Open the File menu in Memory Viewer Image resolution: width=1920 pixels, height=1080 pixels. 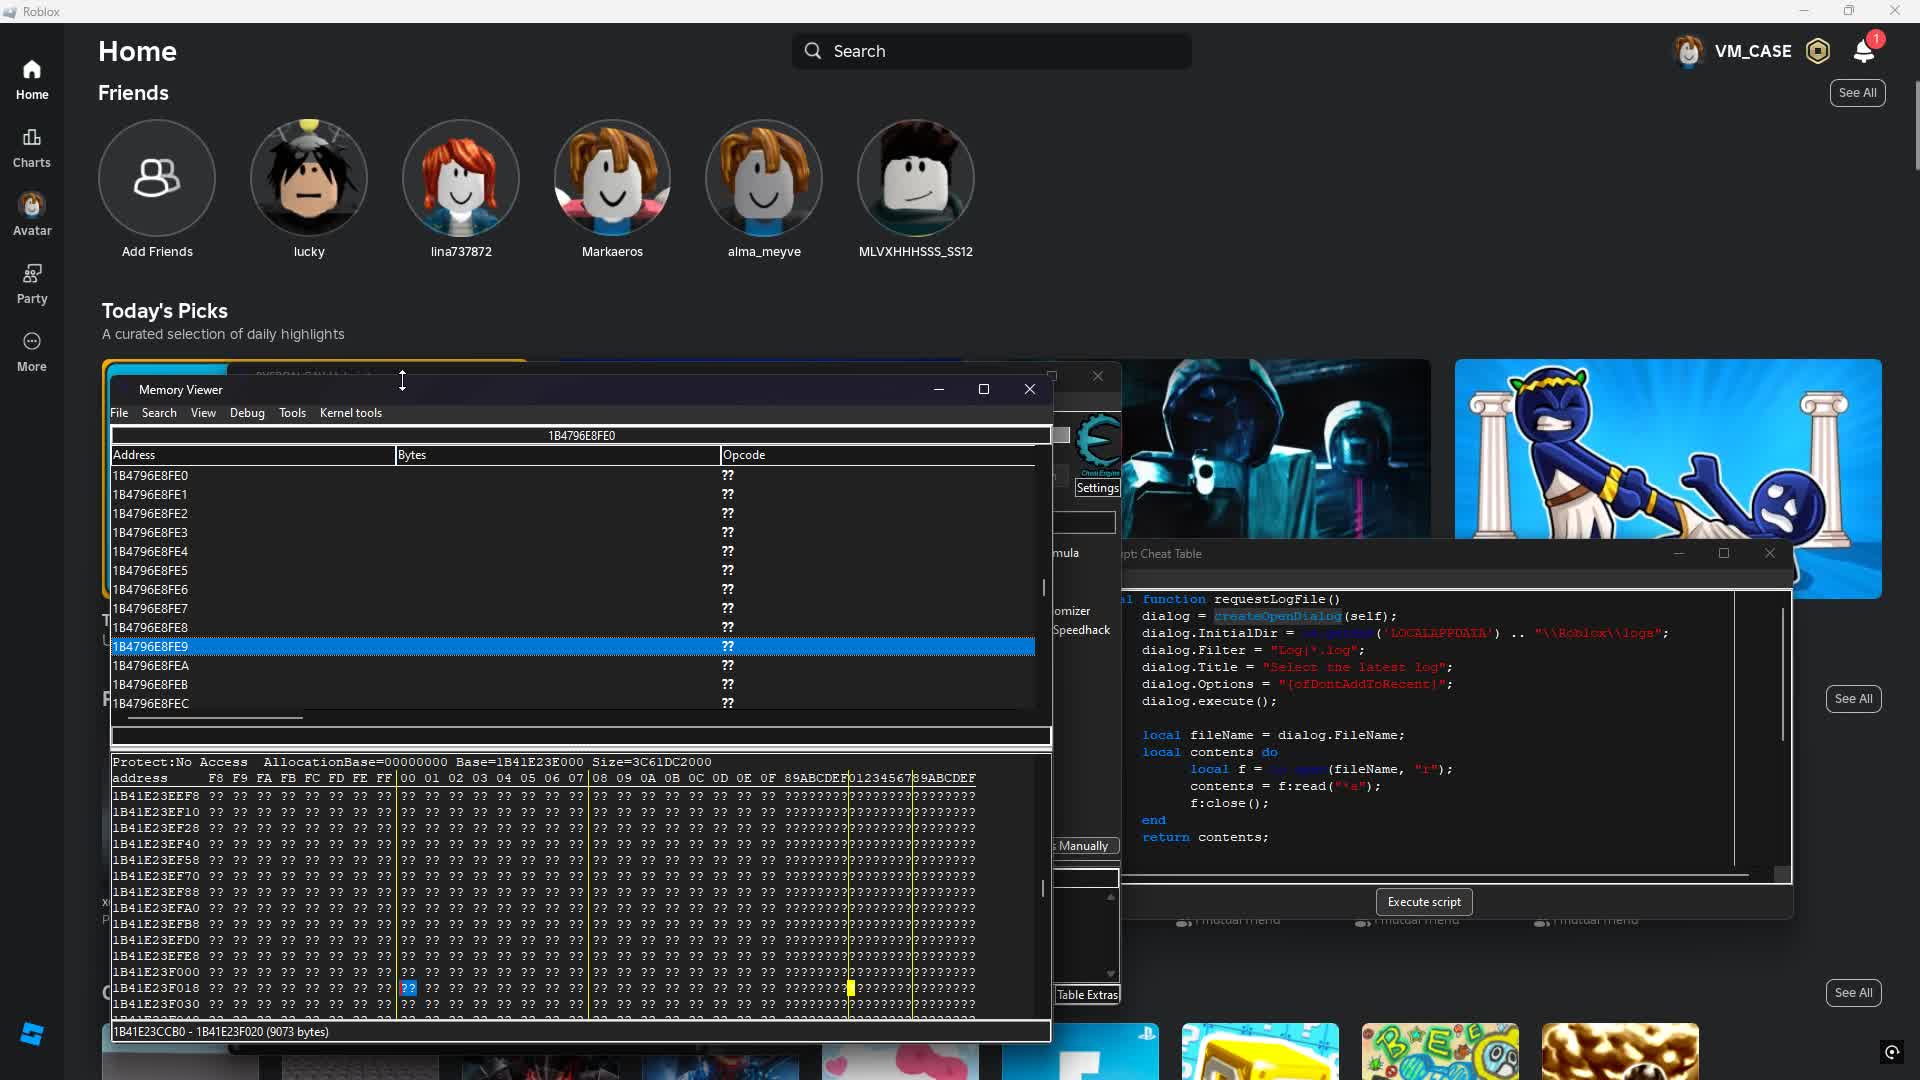[x=119, y=413]
